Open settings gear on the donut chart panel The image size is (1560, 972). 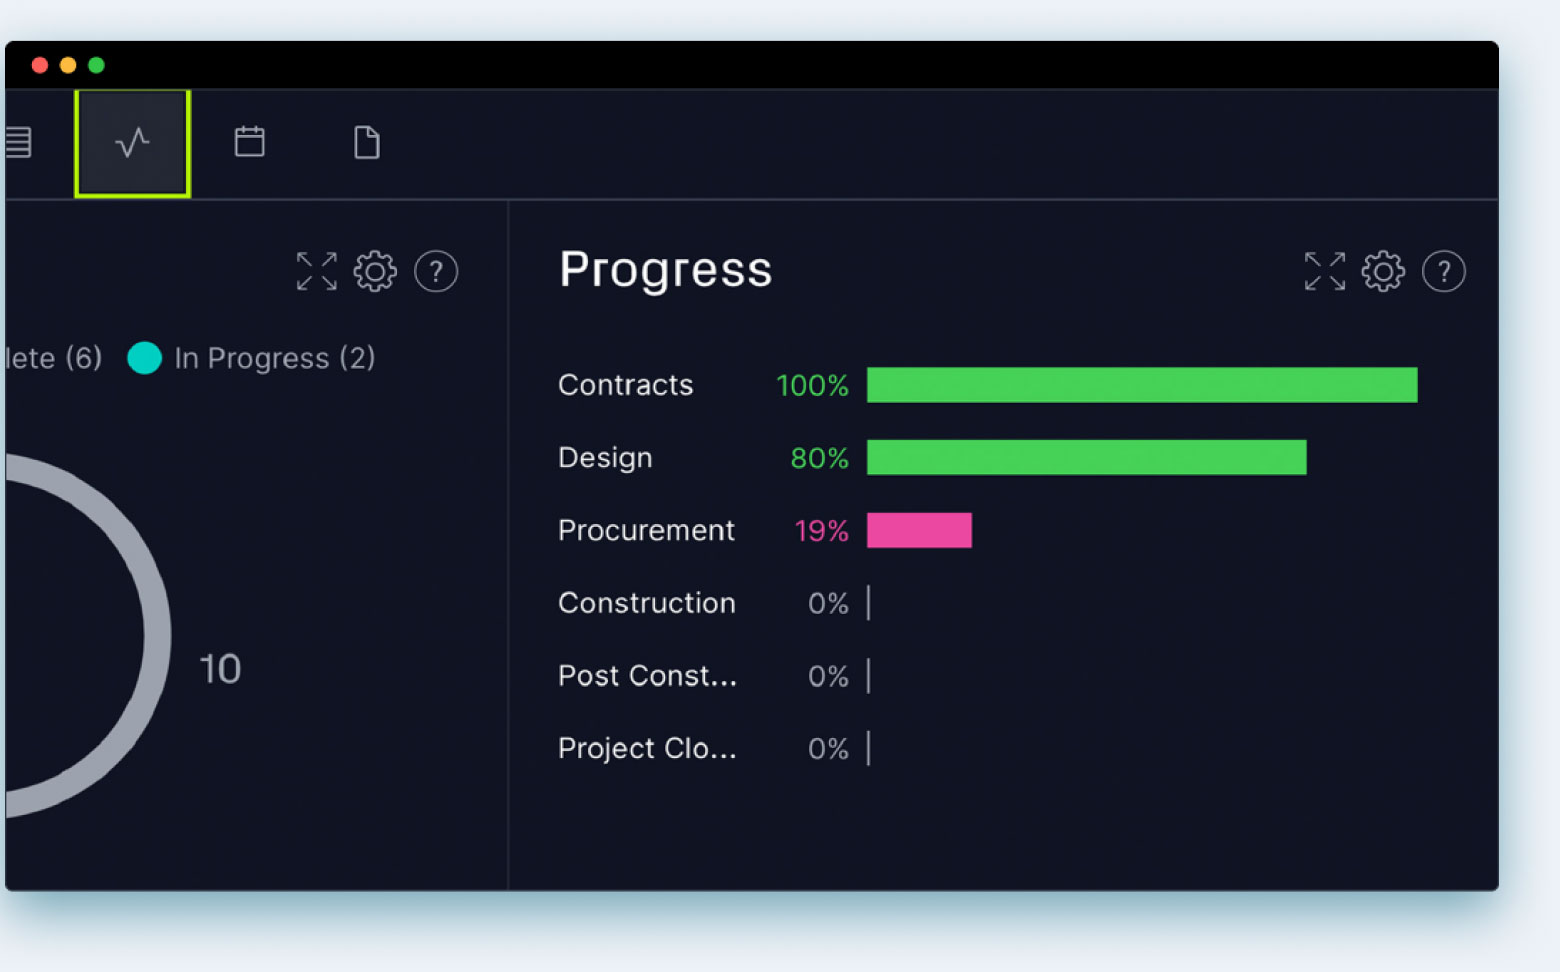click(x=375, y=271)
